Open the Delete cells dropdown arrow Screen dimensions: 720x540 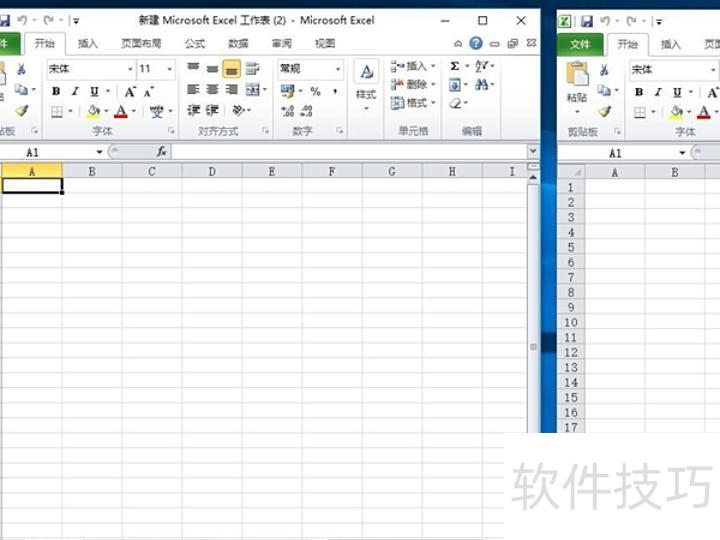(x=433, y=84)
